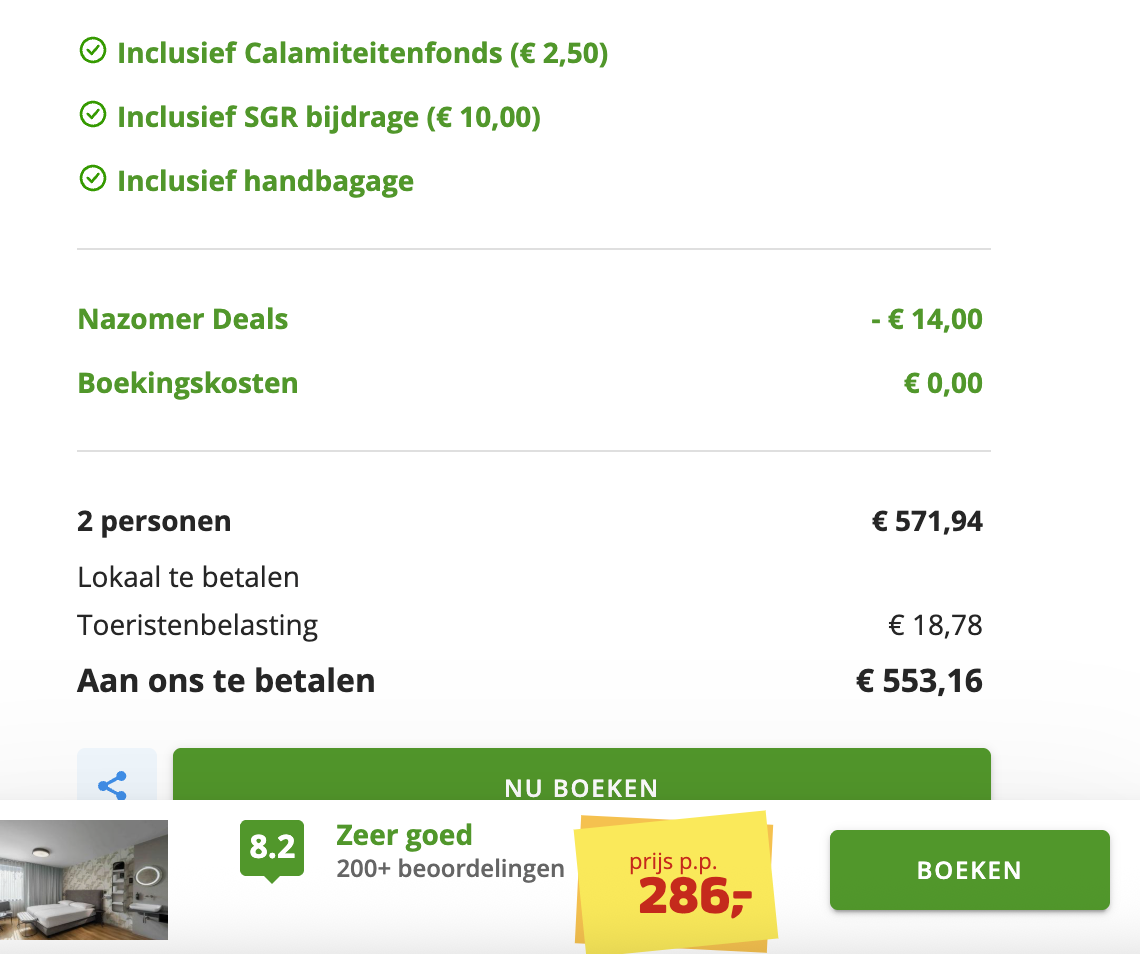Screen dimensions: 1140x954
Task: Click the Toeristenbelasting line item
Action: pyautogui.click(x=197, y=626)
